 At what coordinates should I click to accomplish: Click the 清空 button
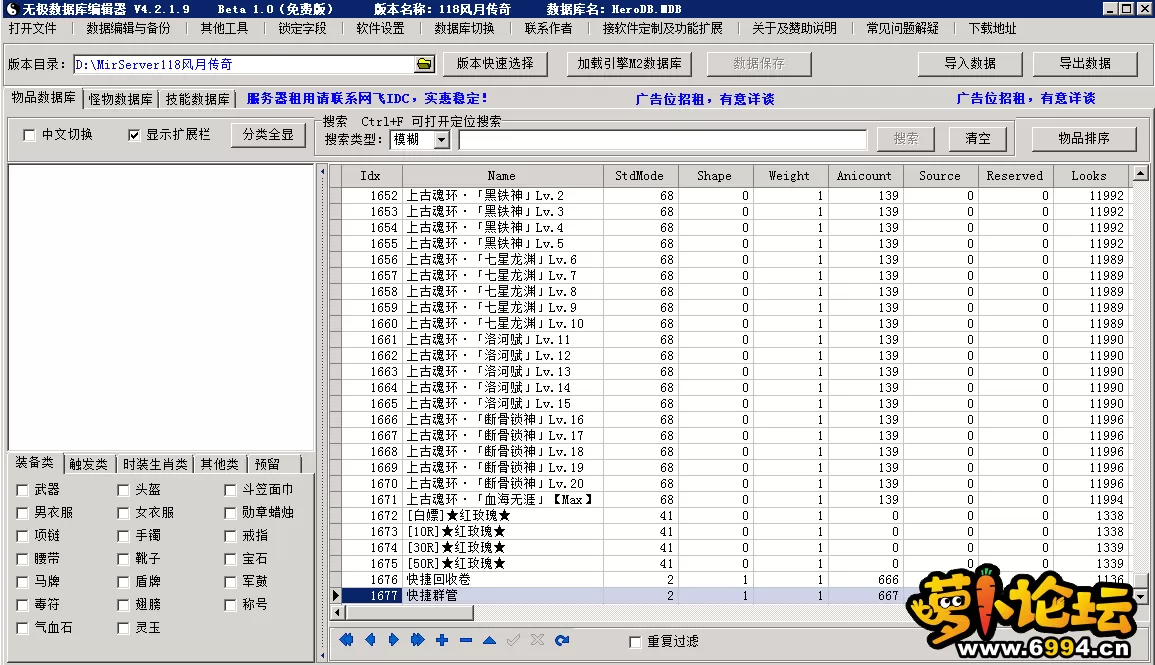pyautogui.click(x=977, y=138)
